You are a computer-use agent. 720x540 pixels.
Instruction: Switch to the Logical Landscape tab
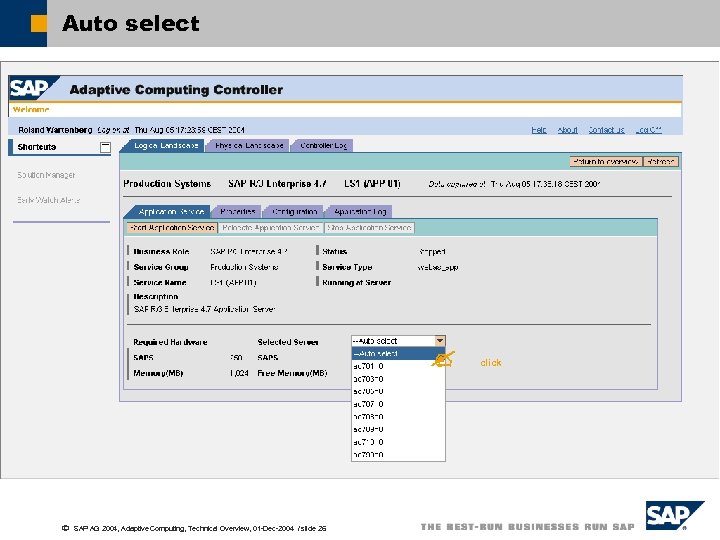166,146
